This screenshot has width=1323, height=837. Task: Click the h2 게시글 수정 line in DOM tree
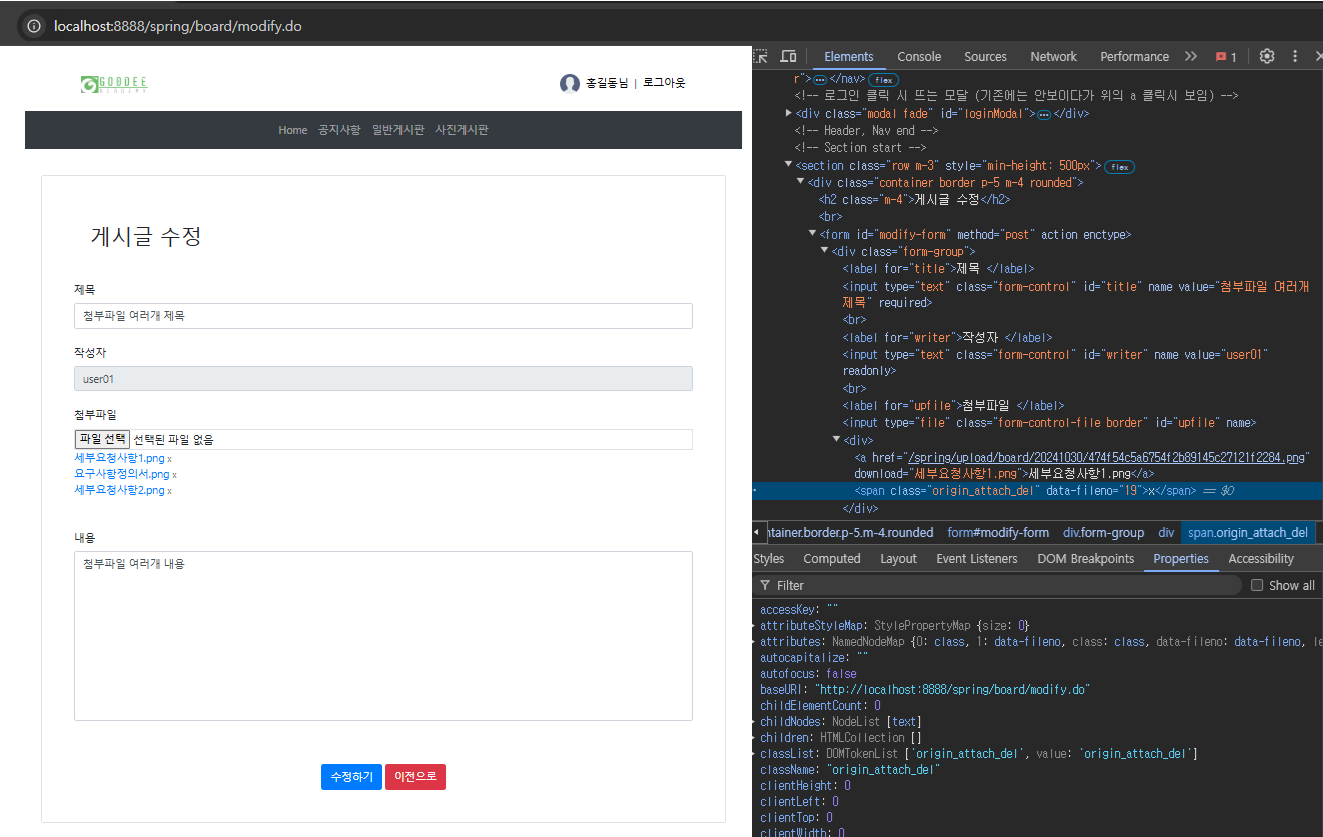[x=914, y=199]
